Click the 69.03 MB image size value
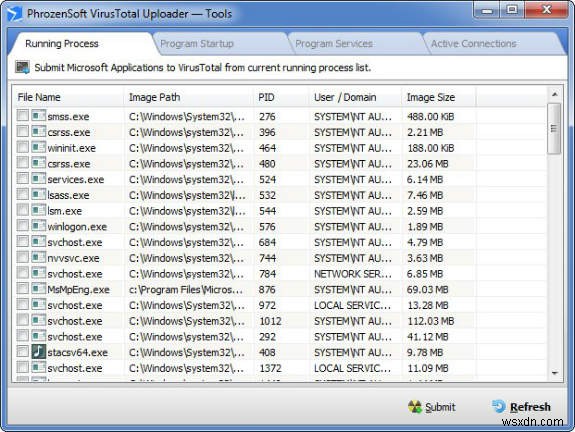Screen dimensions: 575x432 pos(427,290)
